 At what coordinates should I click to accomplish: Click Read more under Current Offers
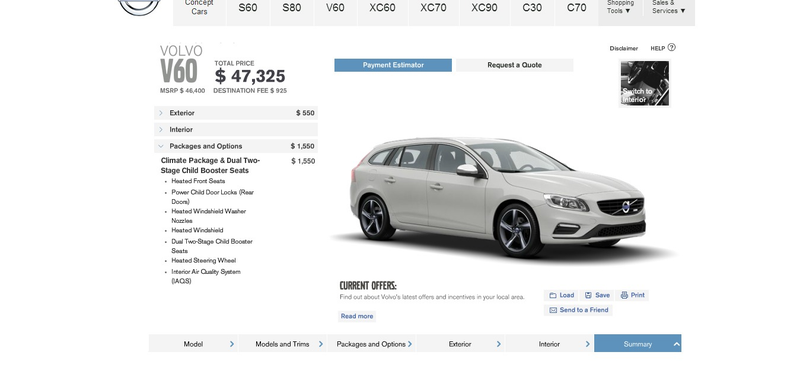click(x=357, y=316)
